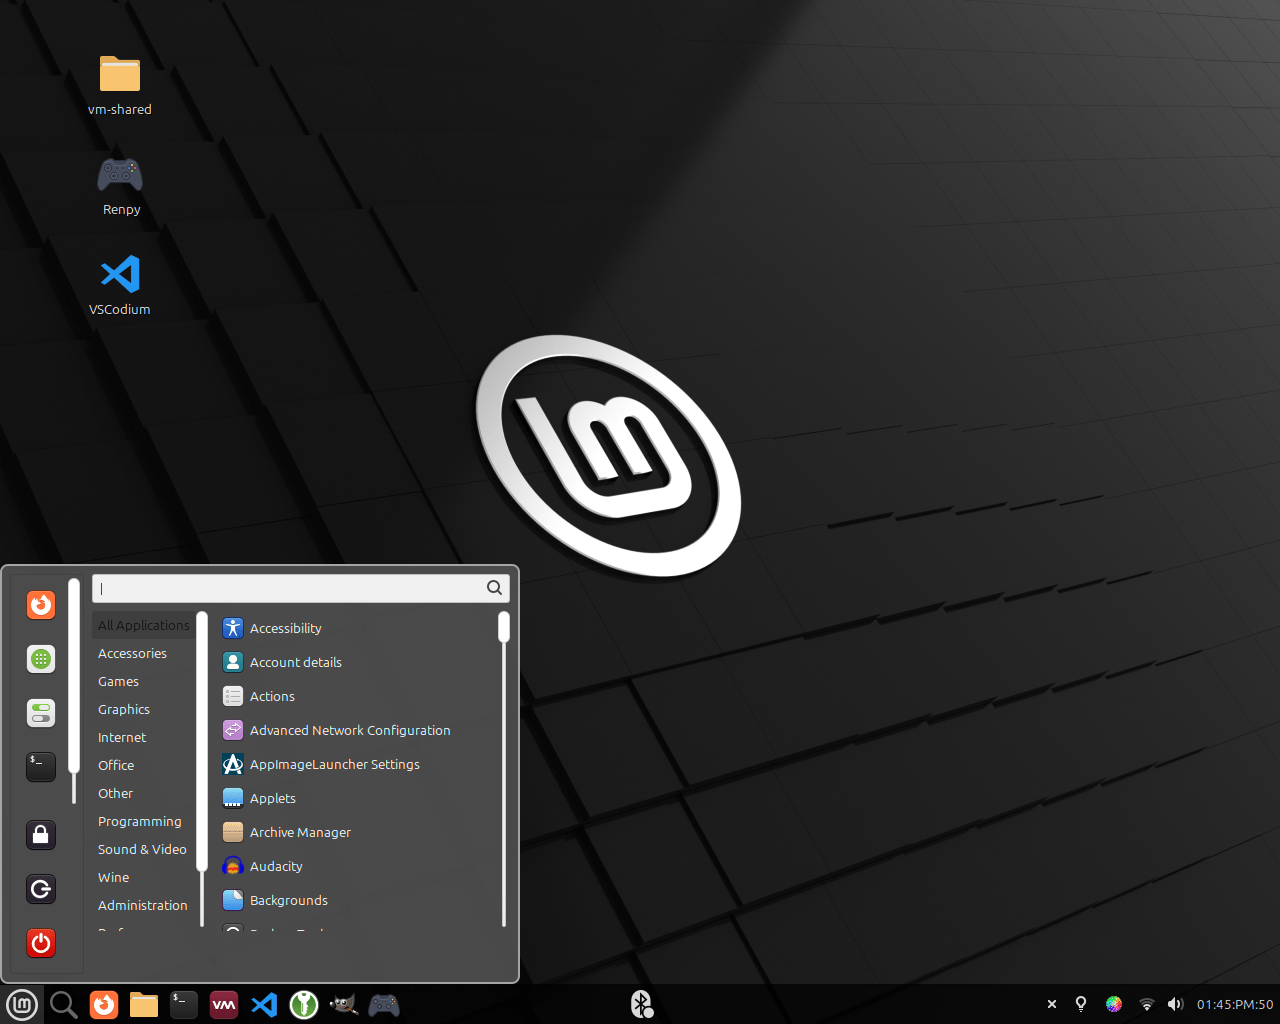Image resolution: width=1280 pixels, height=1024 pixels.
Task: Log out using the menu logout icon
Action: coord(41,889)
